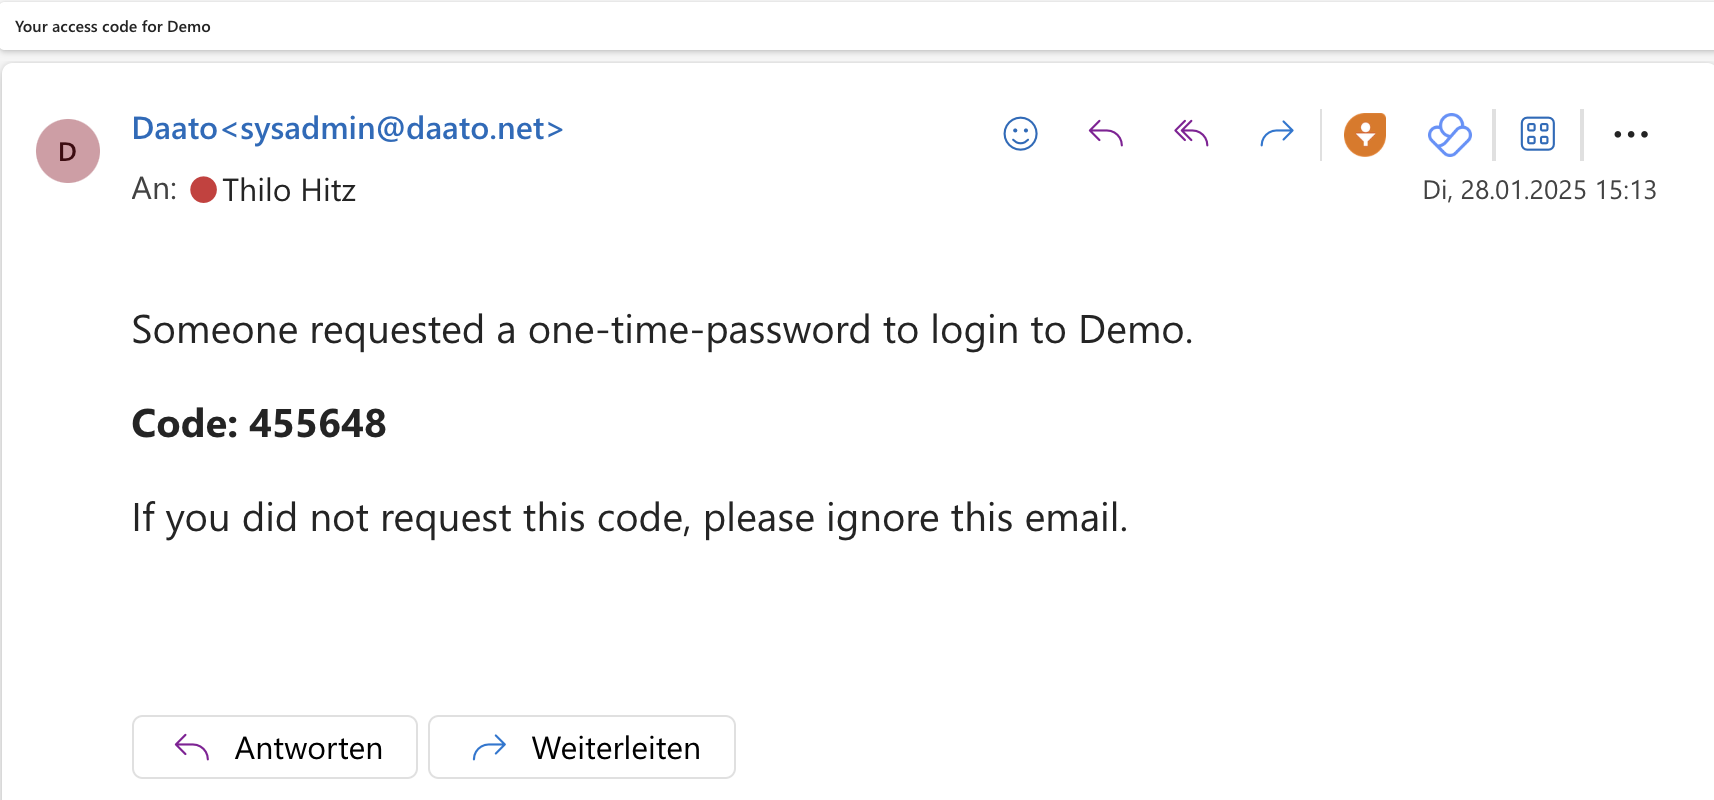
Task: Open sender Daato sysadmin@daato.net contact link
Action: (347, 129)
